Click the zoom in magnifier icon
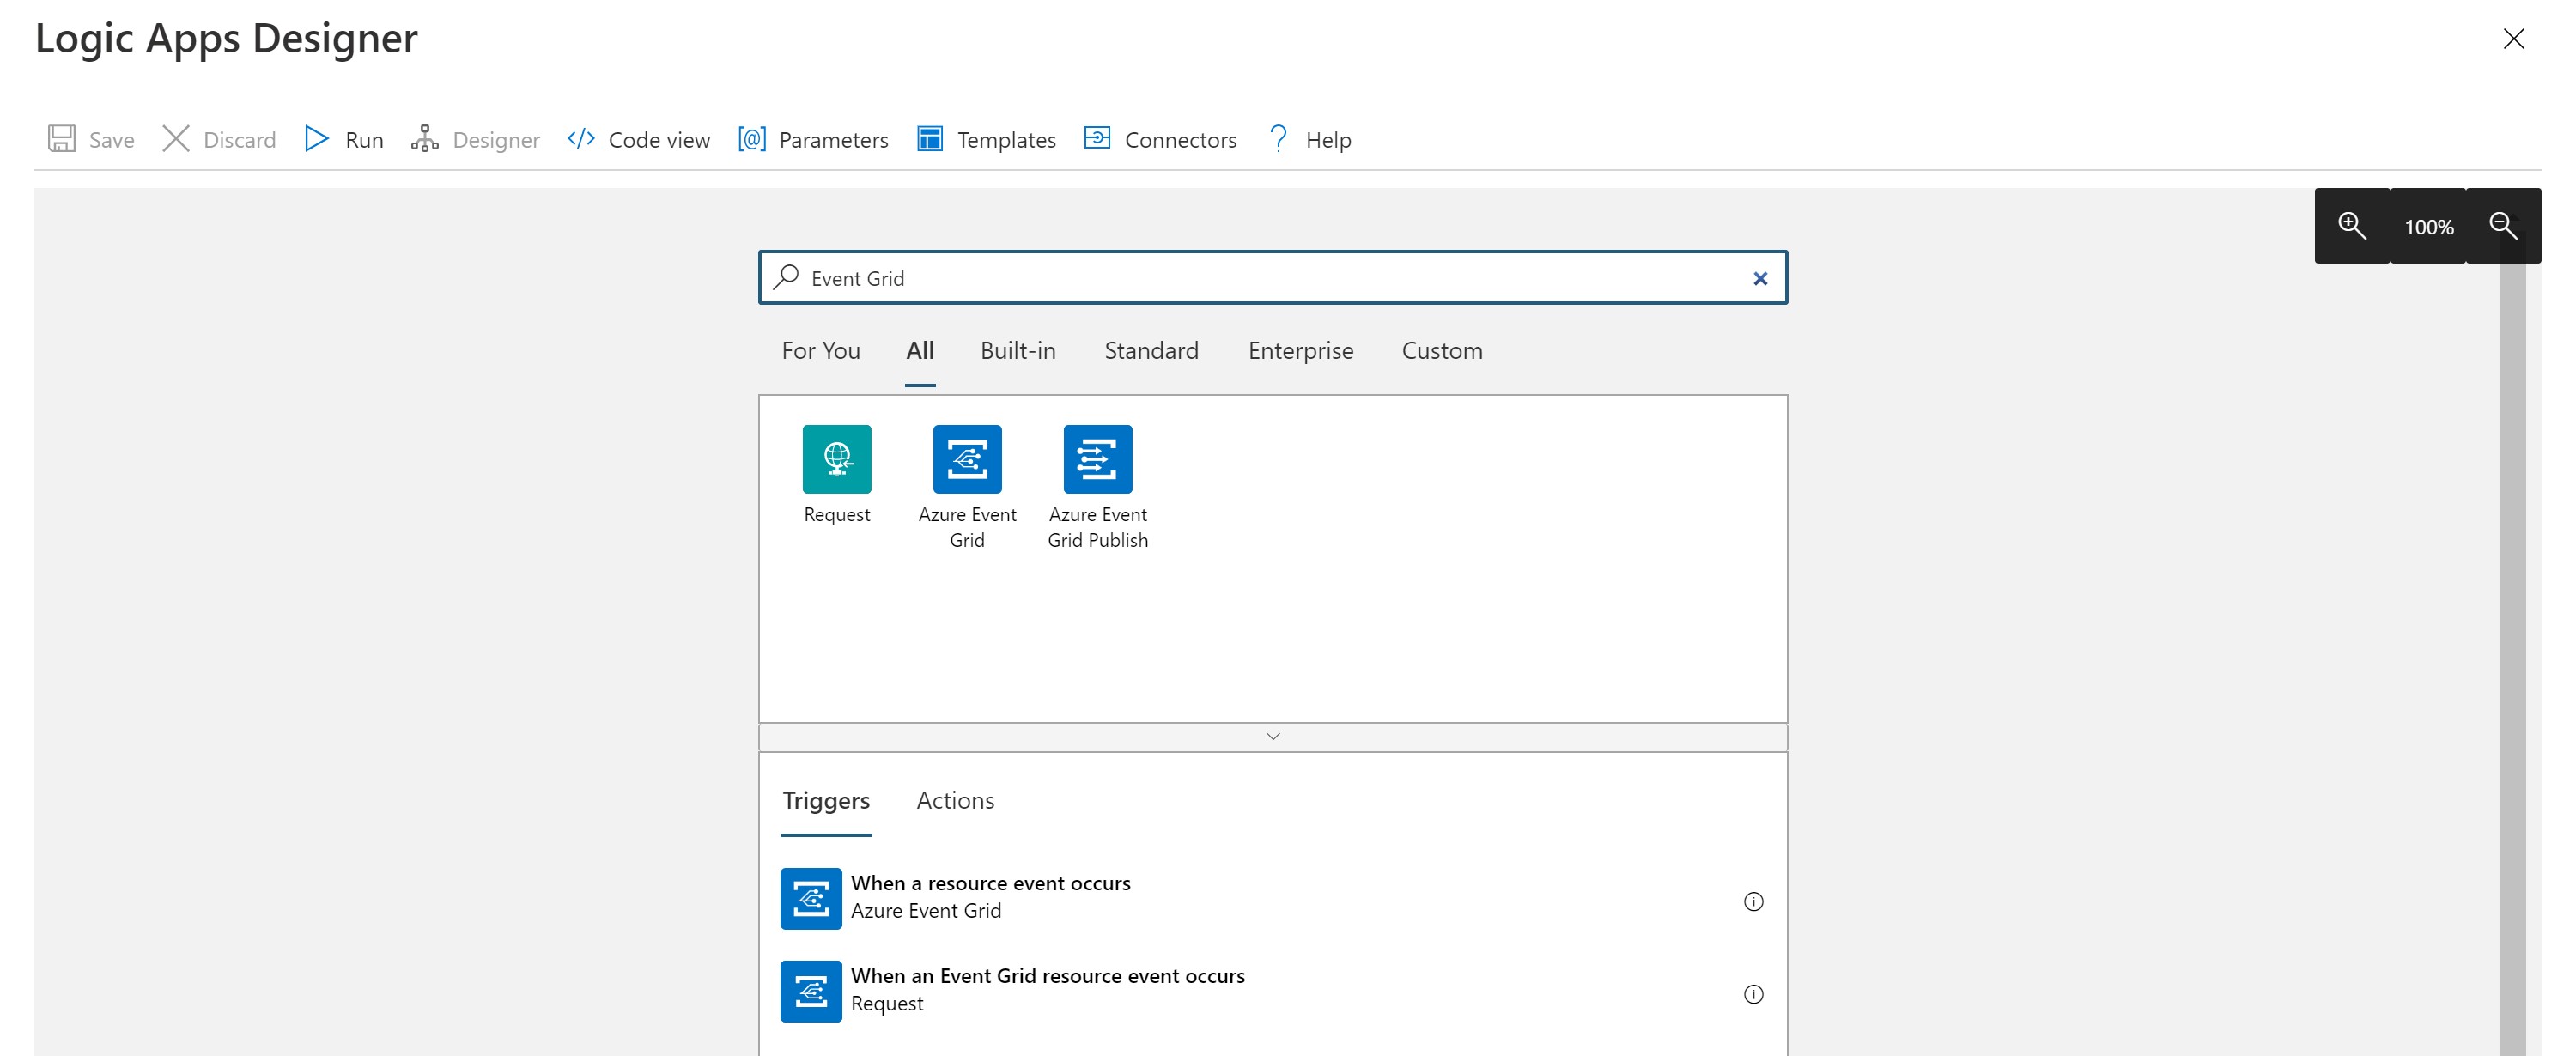The image size is (2576, 1056). coord(2351,226)
